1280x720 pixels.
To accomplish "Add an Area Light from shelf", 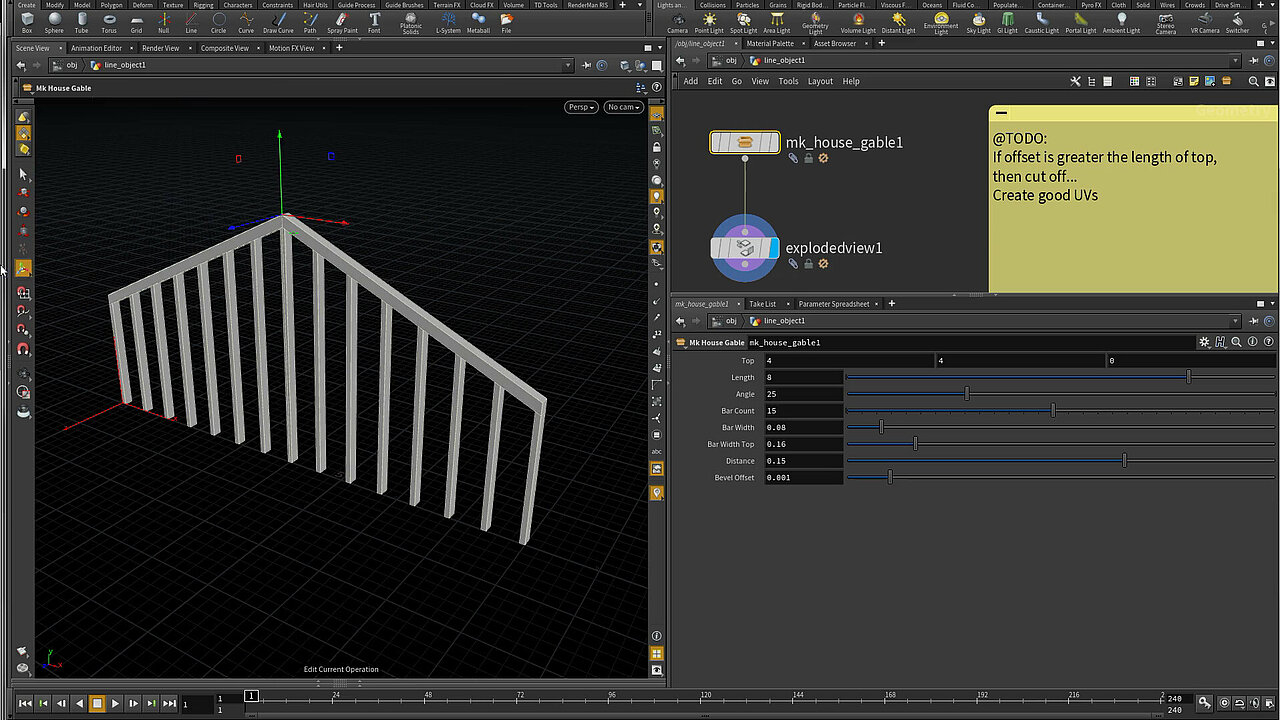I will point(776,22).
